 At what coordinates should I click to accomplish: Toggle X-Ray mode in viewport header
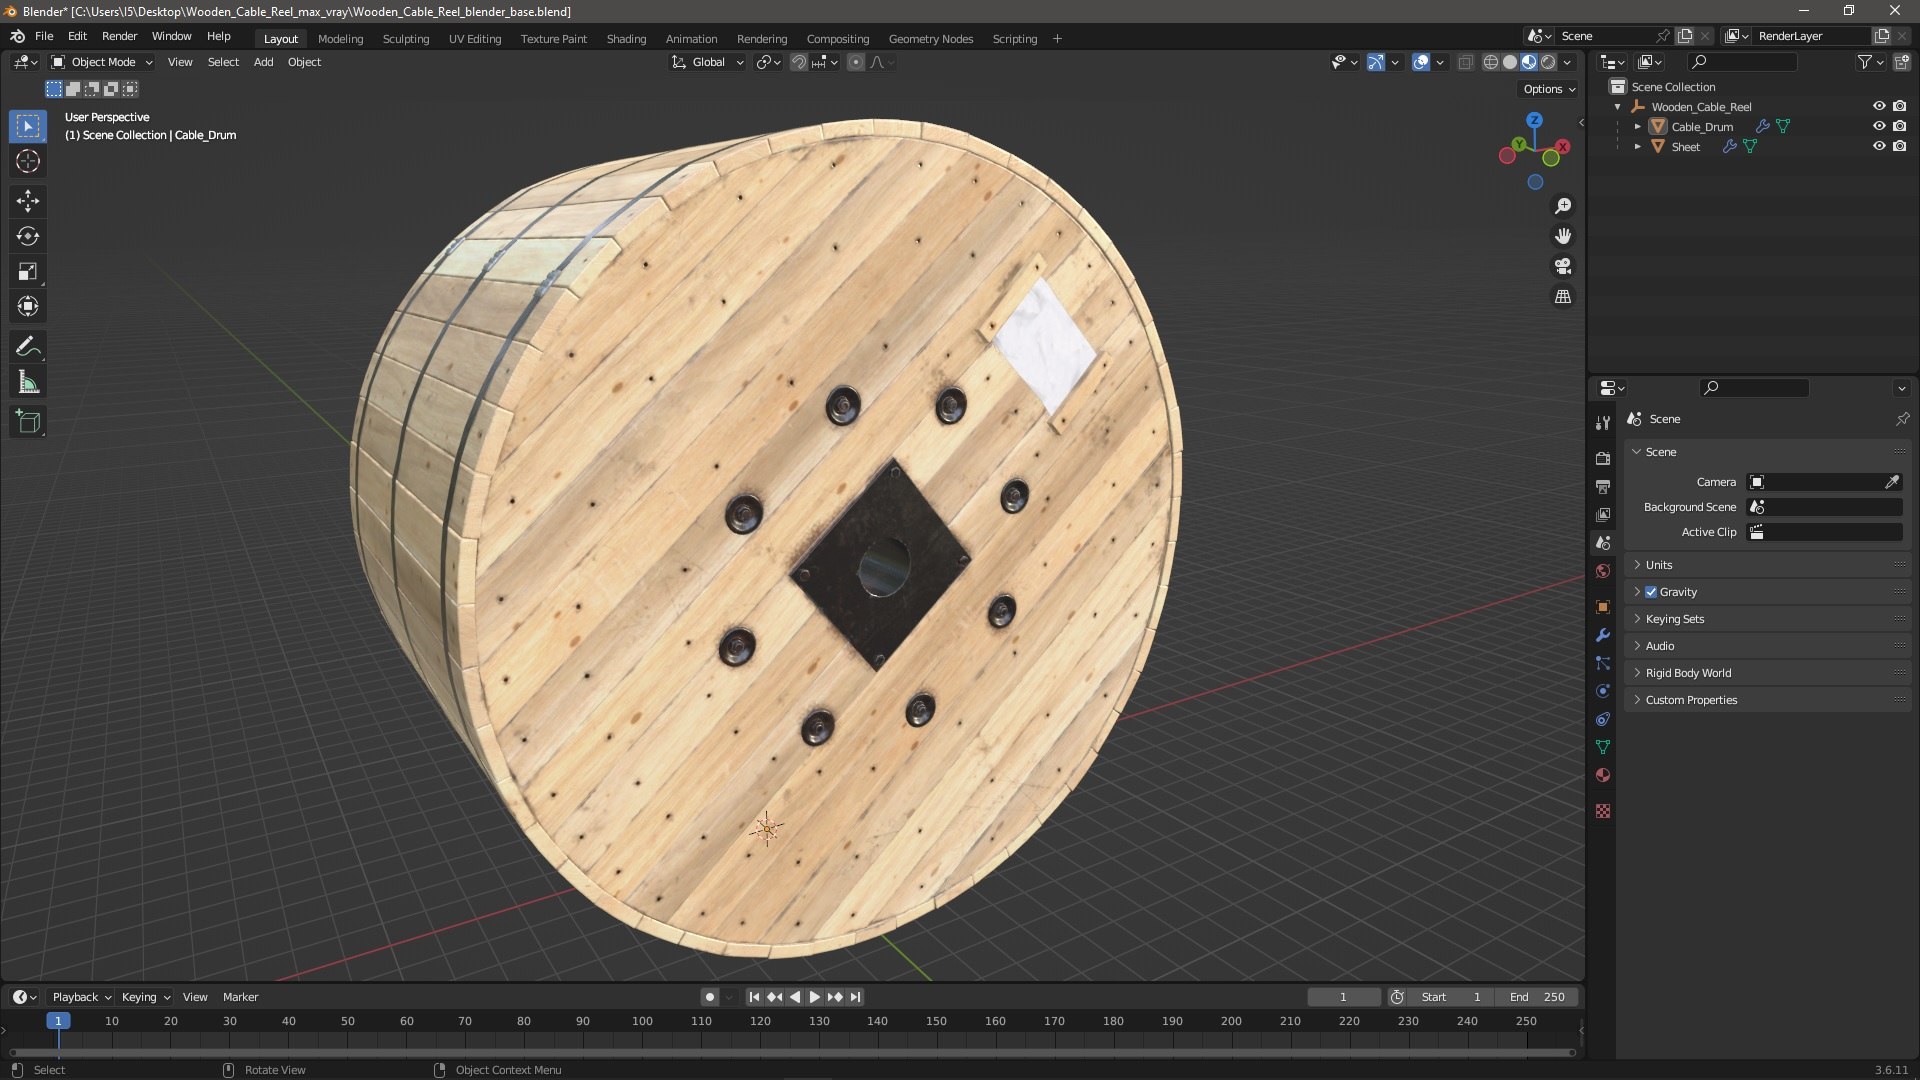[1465, 62]
